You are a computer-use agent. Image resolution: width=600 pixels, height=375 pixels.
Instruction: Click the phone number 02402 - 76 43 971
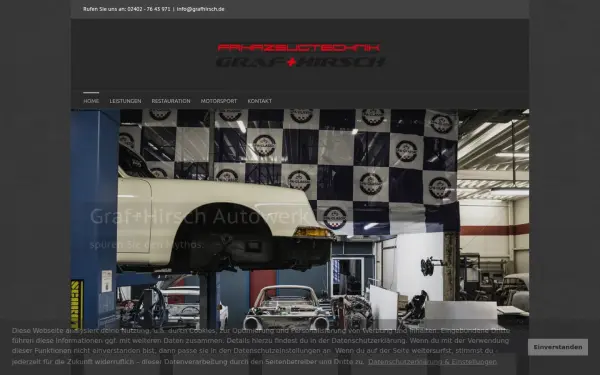pos(149,9)
